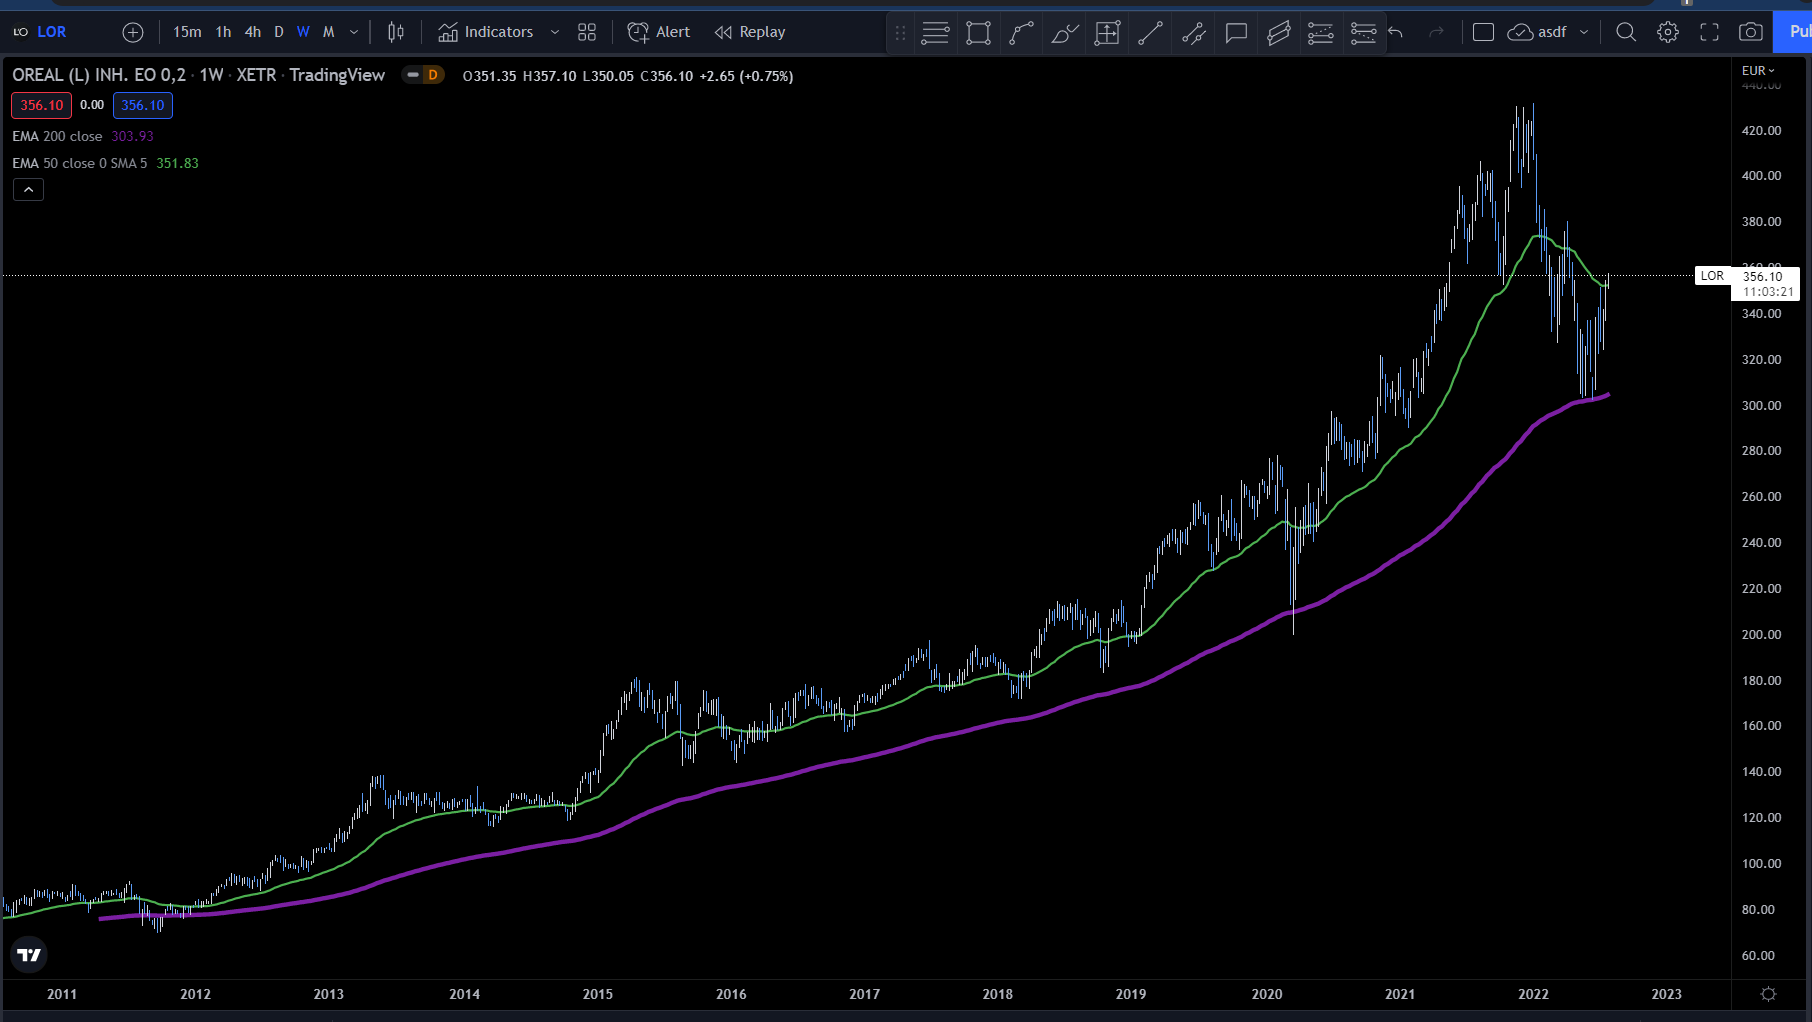Select the brush drawing tool
Viewport: 1812px width, 1022px height.
click(1064, 33)
